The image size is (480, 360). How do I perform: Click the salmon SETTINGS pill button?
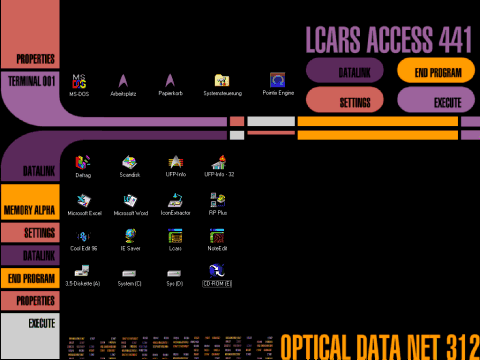(345, 100)
